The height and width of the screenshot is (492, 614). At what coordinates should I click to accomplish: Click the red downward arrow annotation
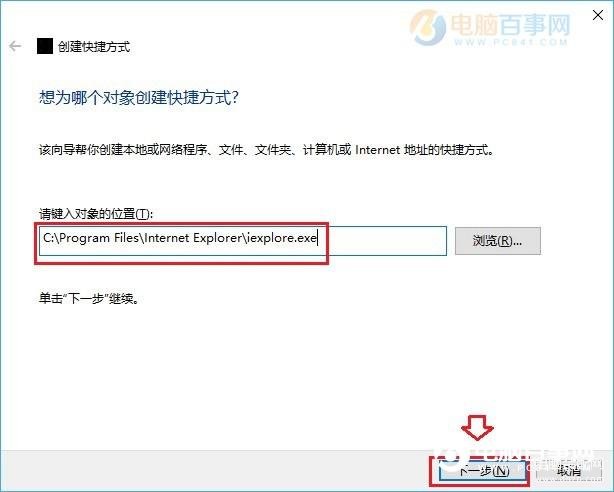[477, 427]
